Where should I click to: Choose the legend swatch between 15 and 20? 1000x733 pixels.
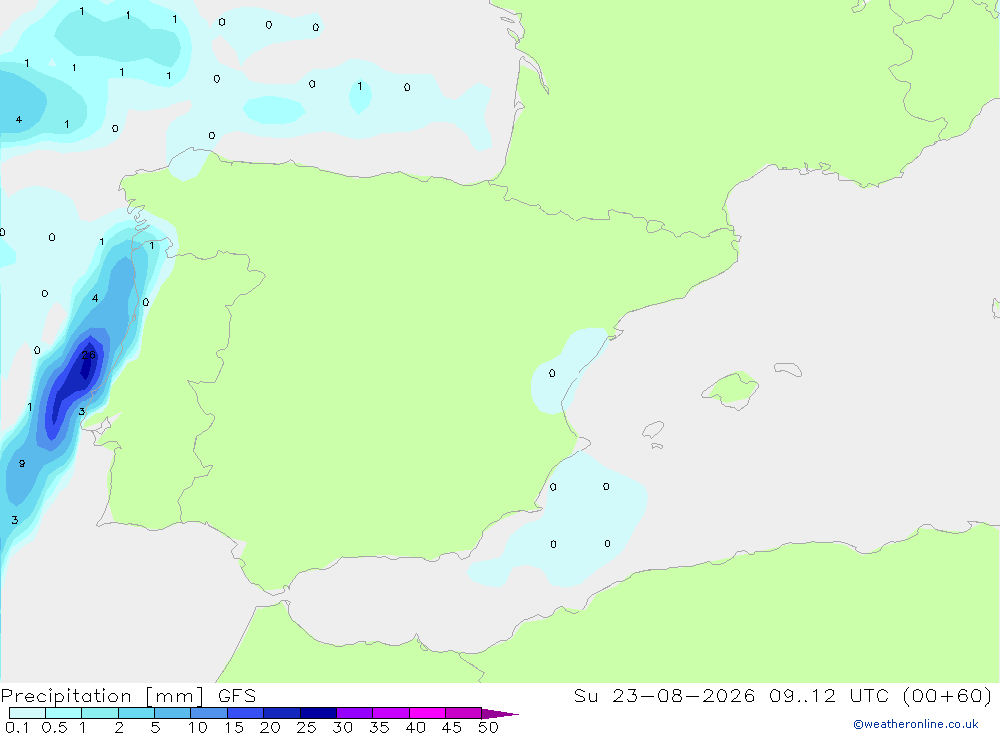(246, 713)
